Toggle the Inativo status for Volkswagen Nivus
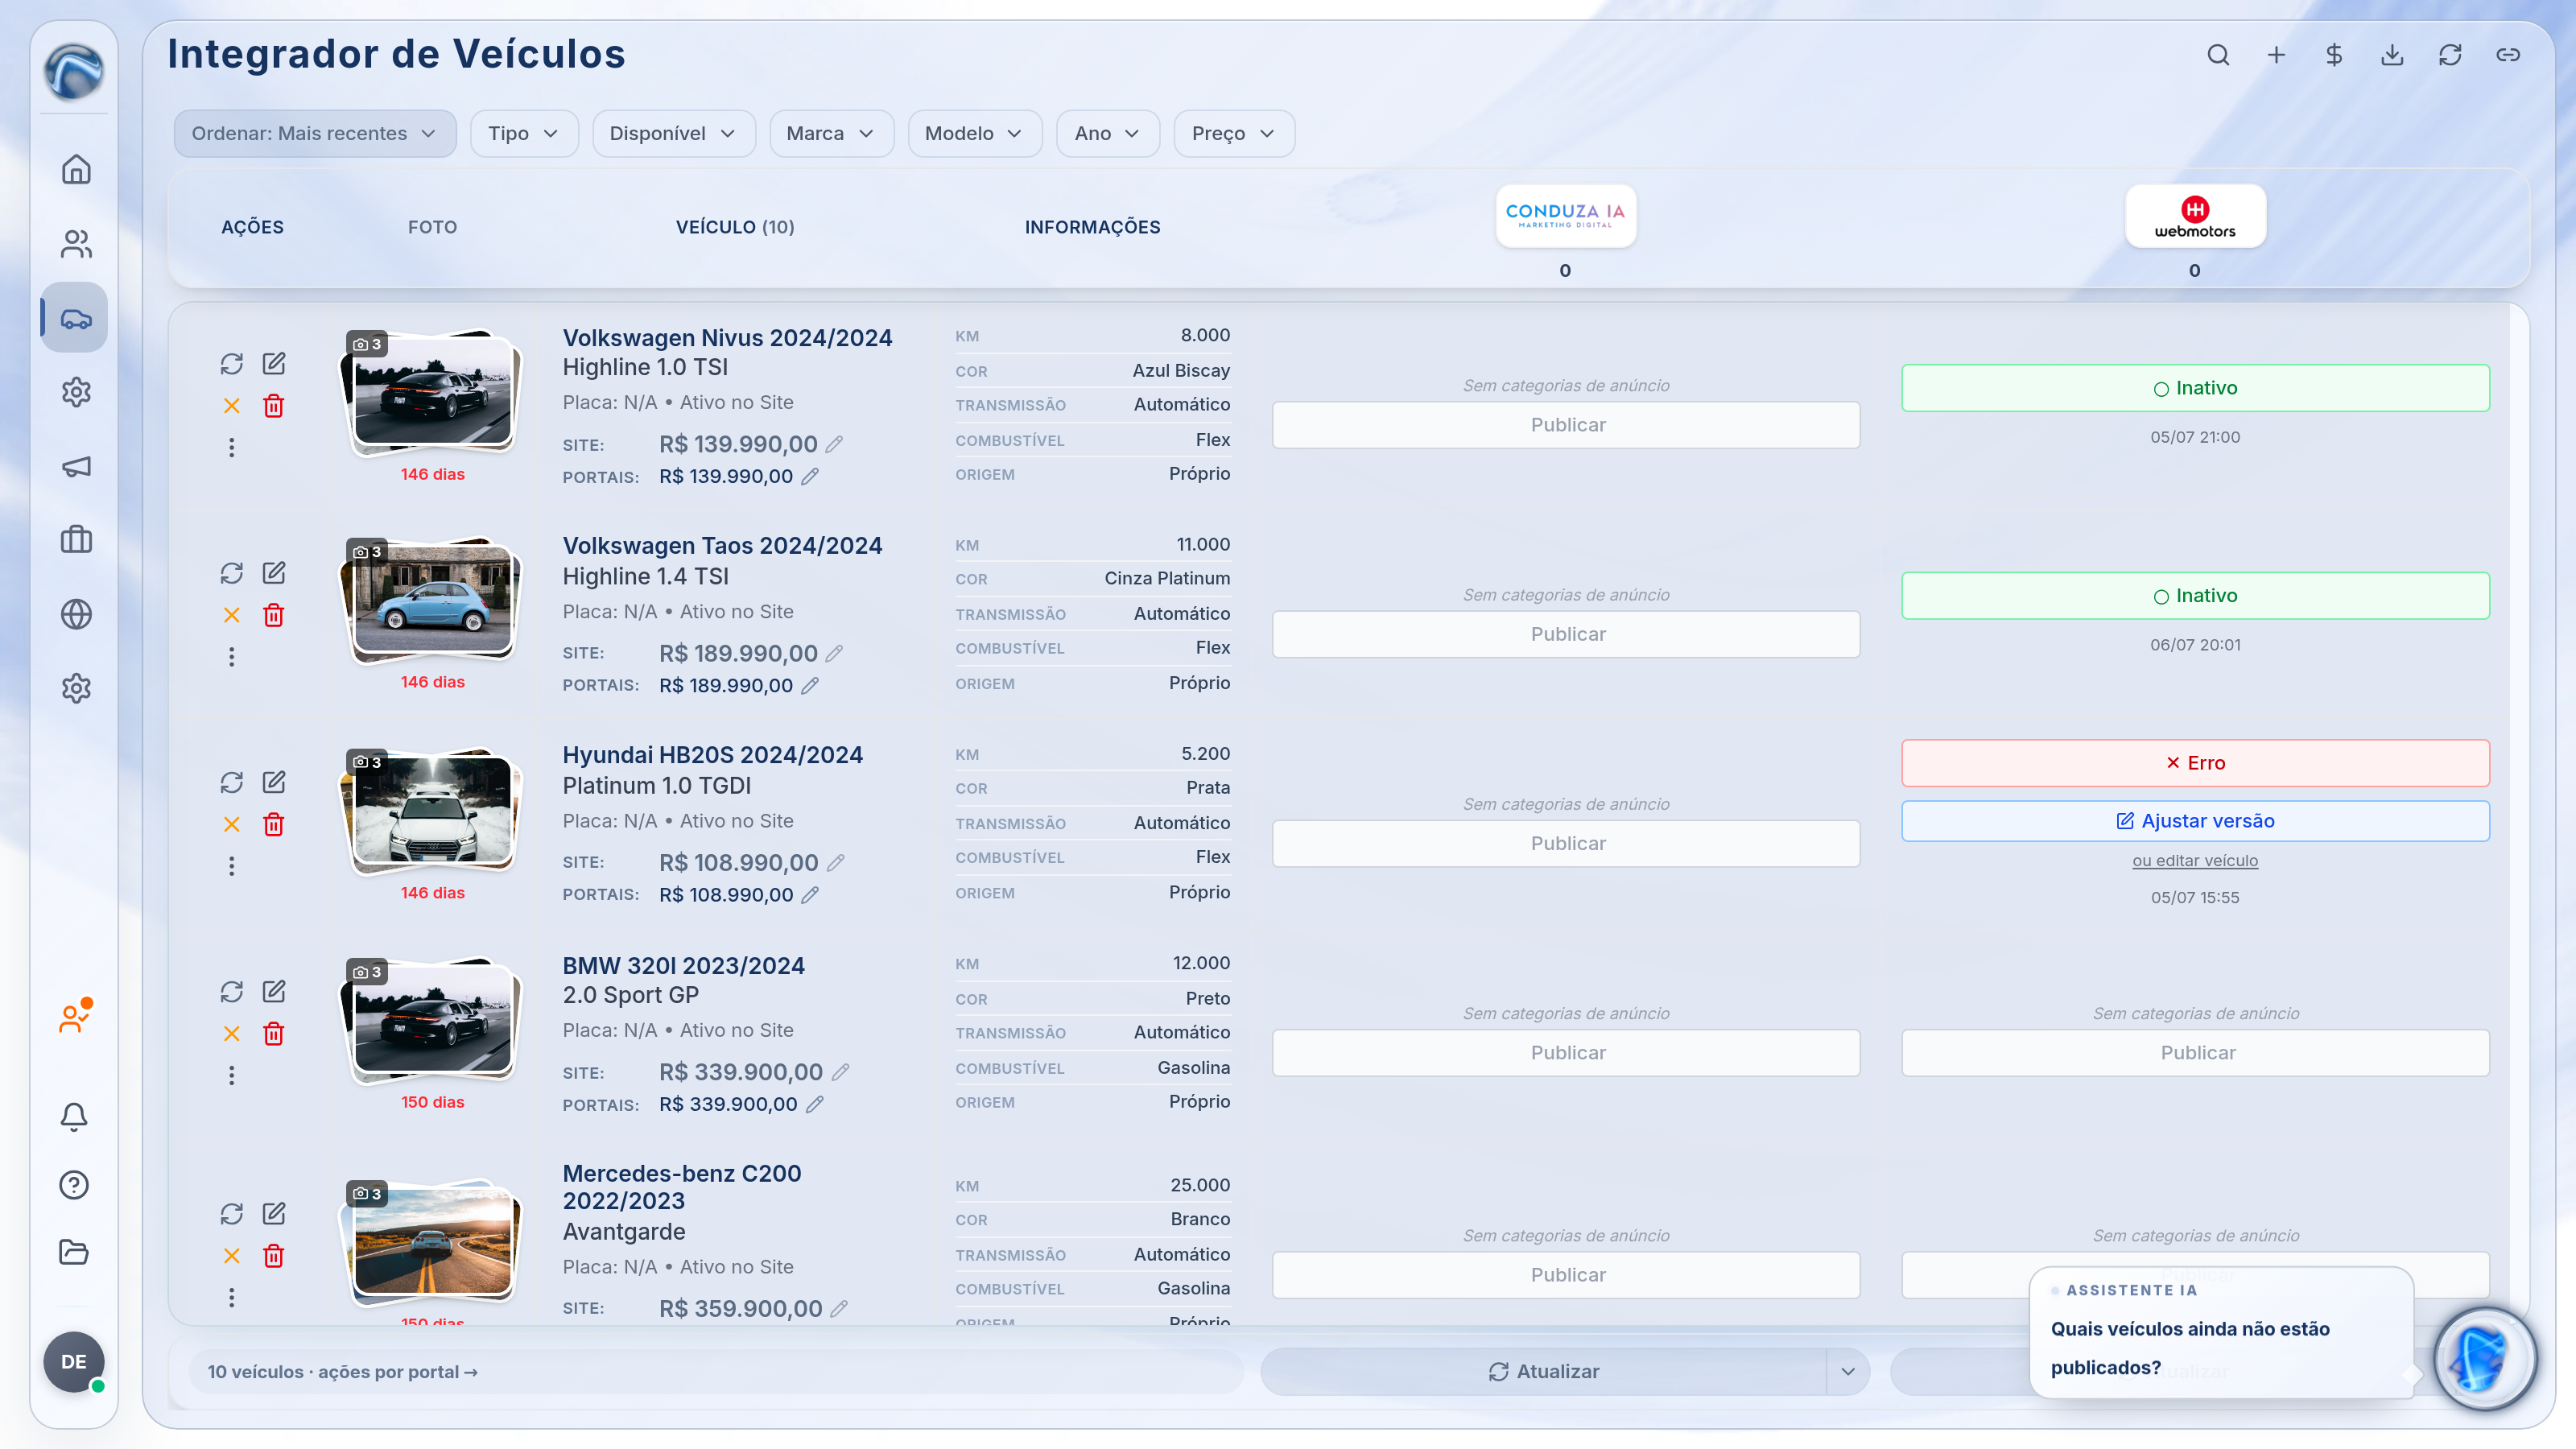Image resolution: width=2576 pixels, height=1449 pixels. (x=2195, y=388)
